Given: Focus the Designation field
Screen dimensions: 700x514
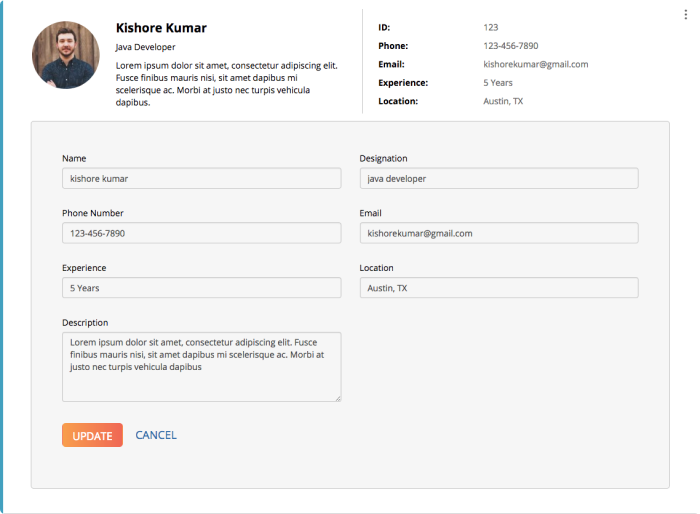Looking at the screenshot, I should 499,178.
